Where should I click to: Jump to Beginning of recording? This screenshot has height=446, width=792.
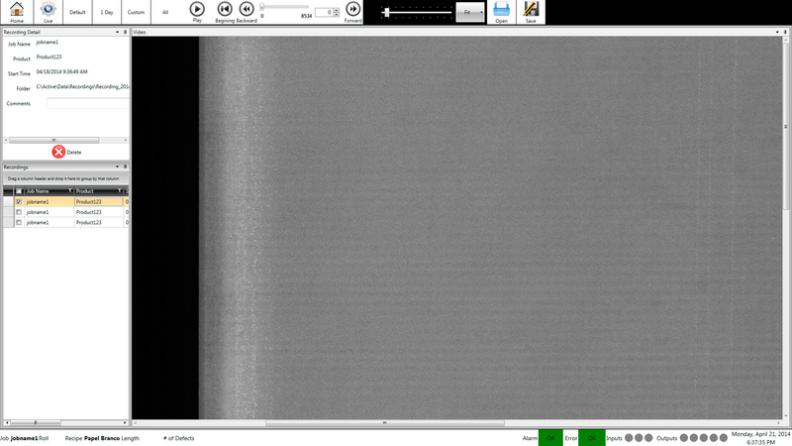point(225,11)
